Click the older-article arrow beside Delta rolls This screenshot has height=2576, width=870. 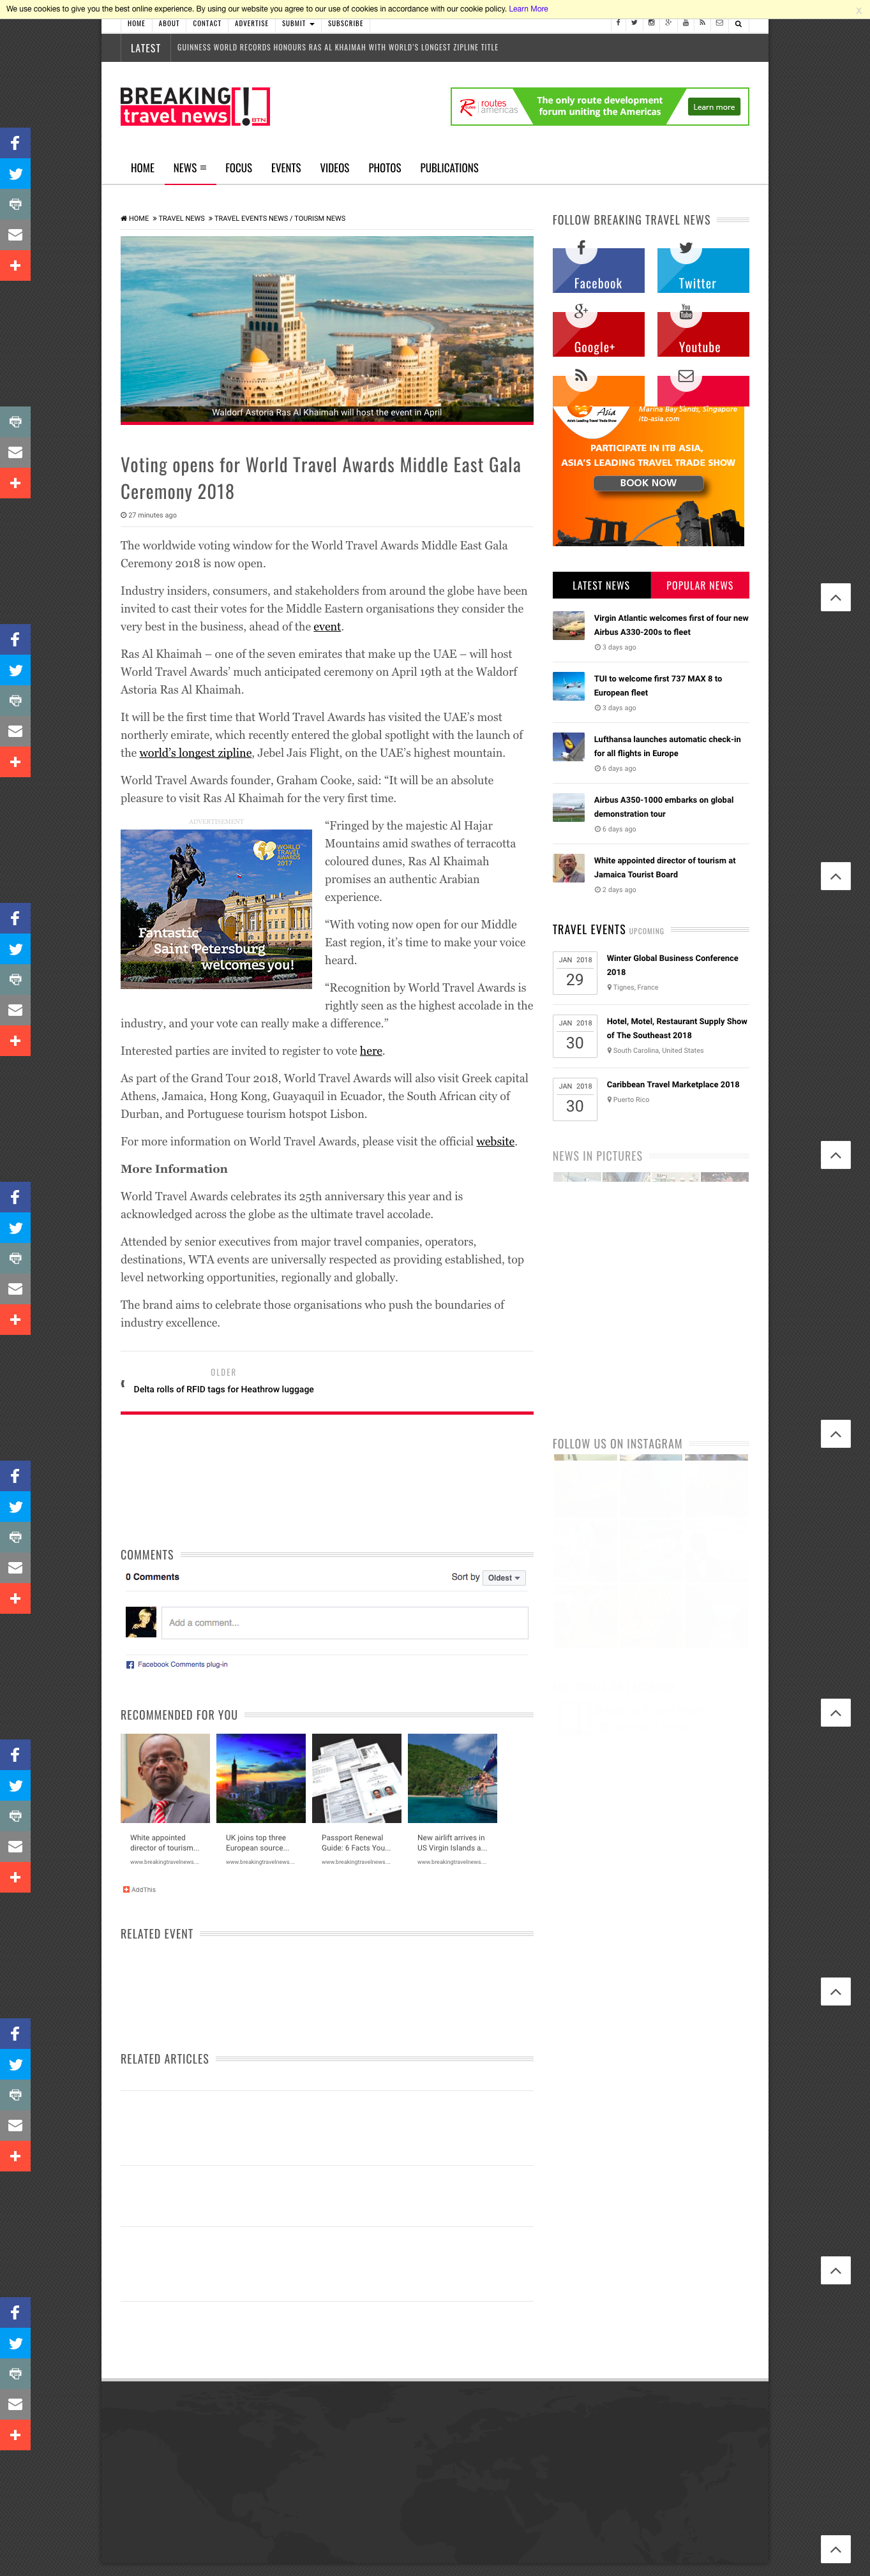point(123,1384)
